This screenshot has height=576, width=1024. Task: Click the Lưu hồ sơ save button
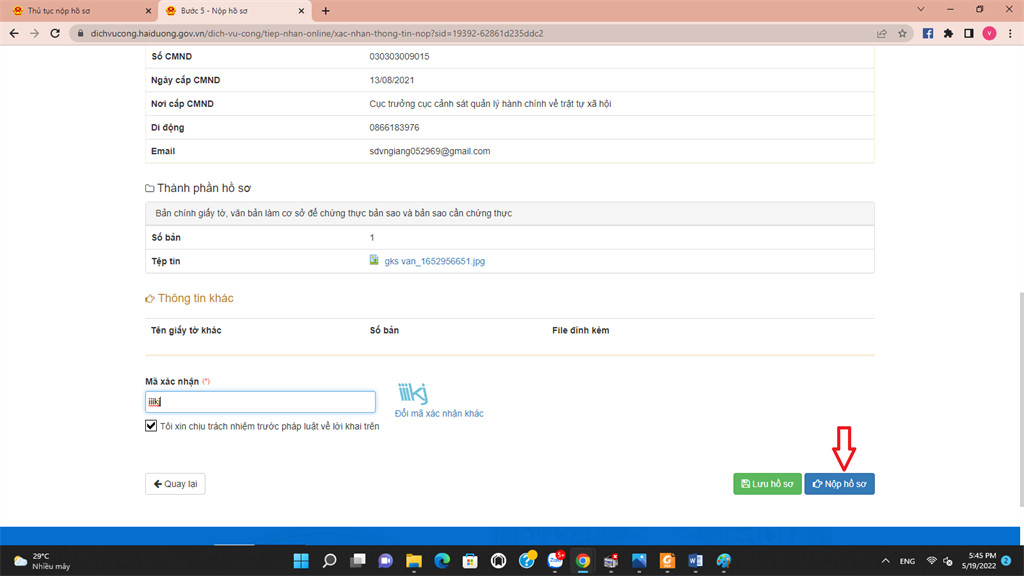pos(767,484)
